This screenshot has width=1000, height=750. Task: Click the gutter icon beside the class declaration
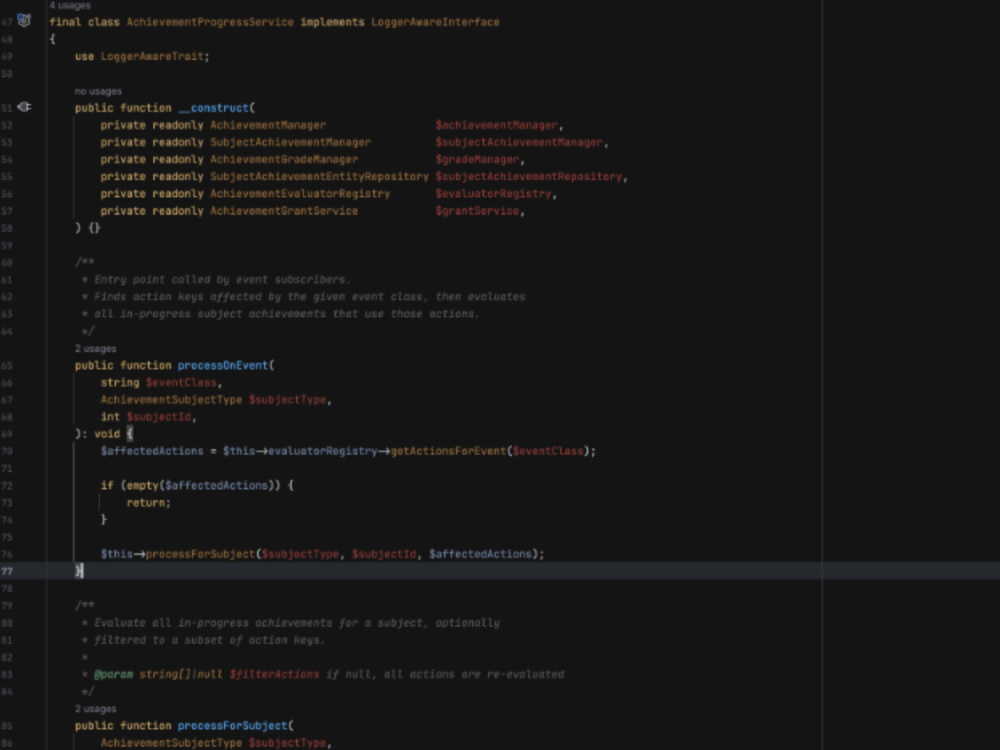[x=24, y=20]
